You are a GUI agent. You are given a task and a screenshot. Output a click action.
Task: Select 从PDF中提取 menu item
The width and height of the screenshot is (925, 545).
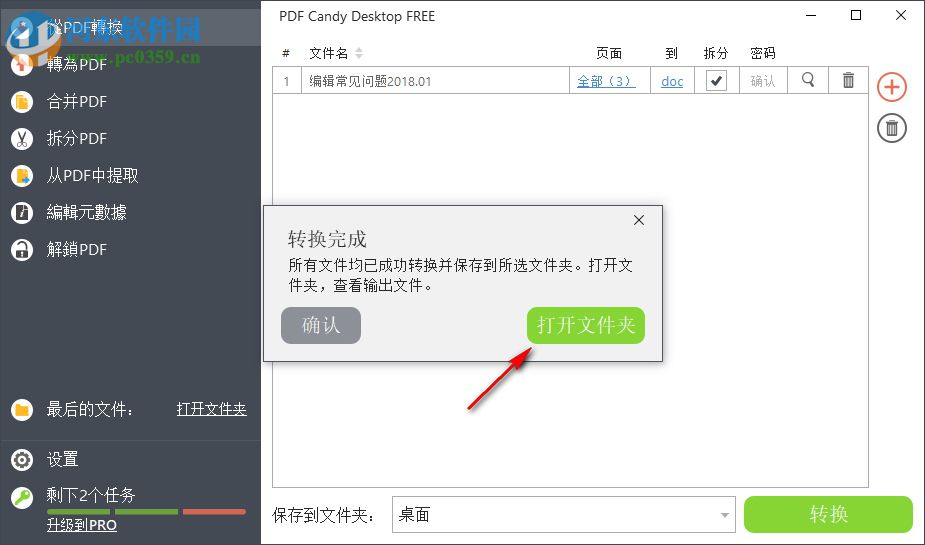(x=93, y=176)
